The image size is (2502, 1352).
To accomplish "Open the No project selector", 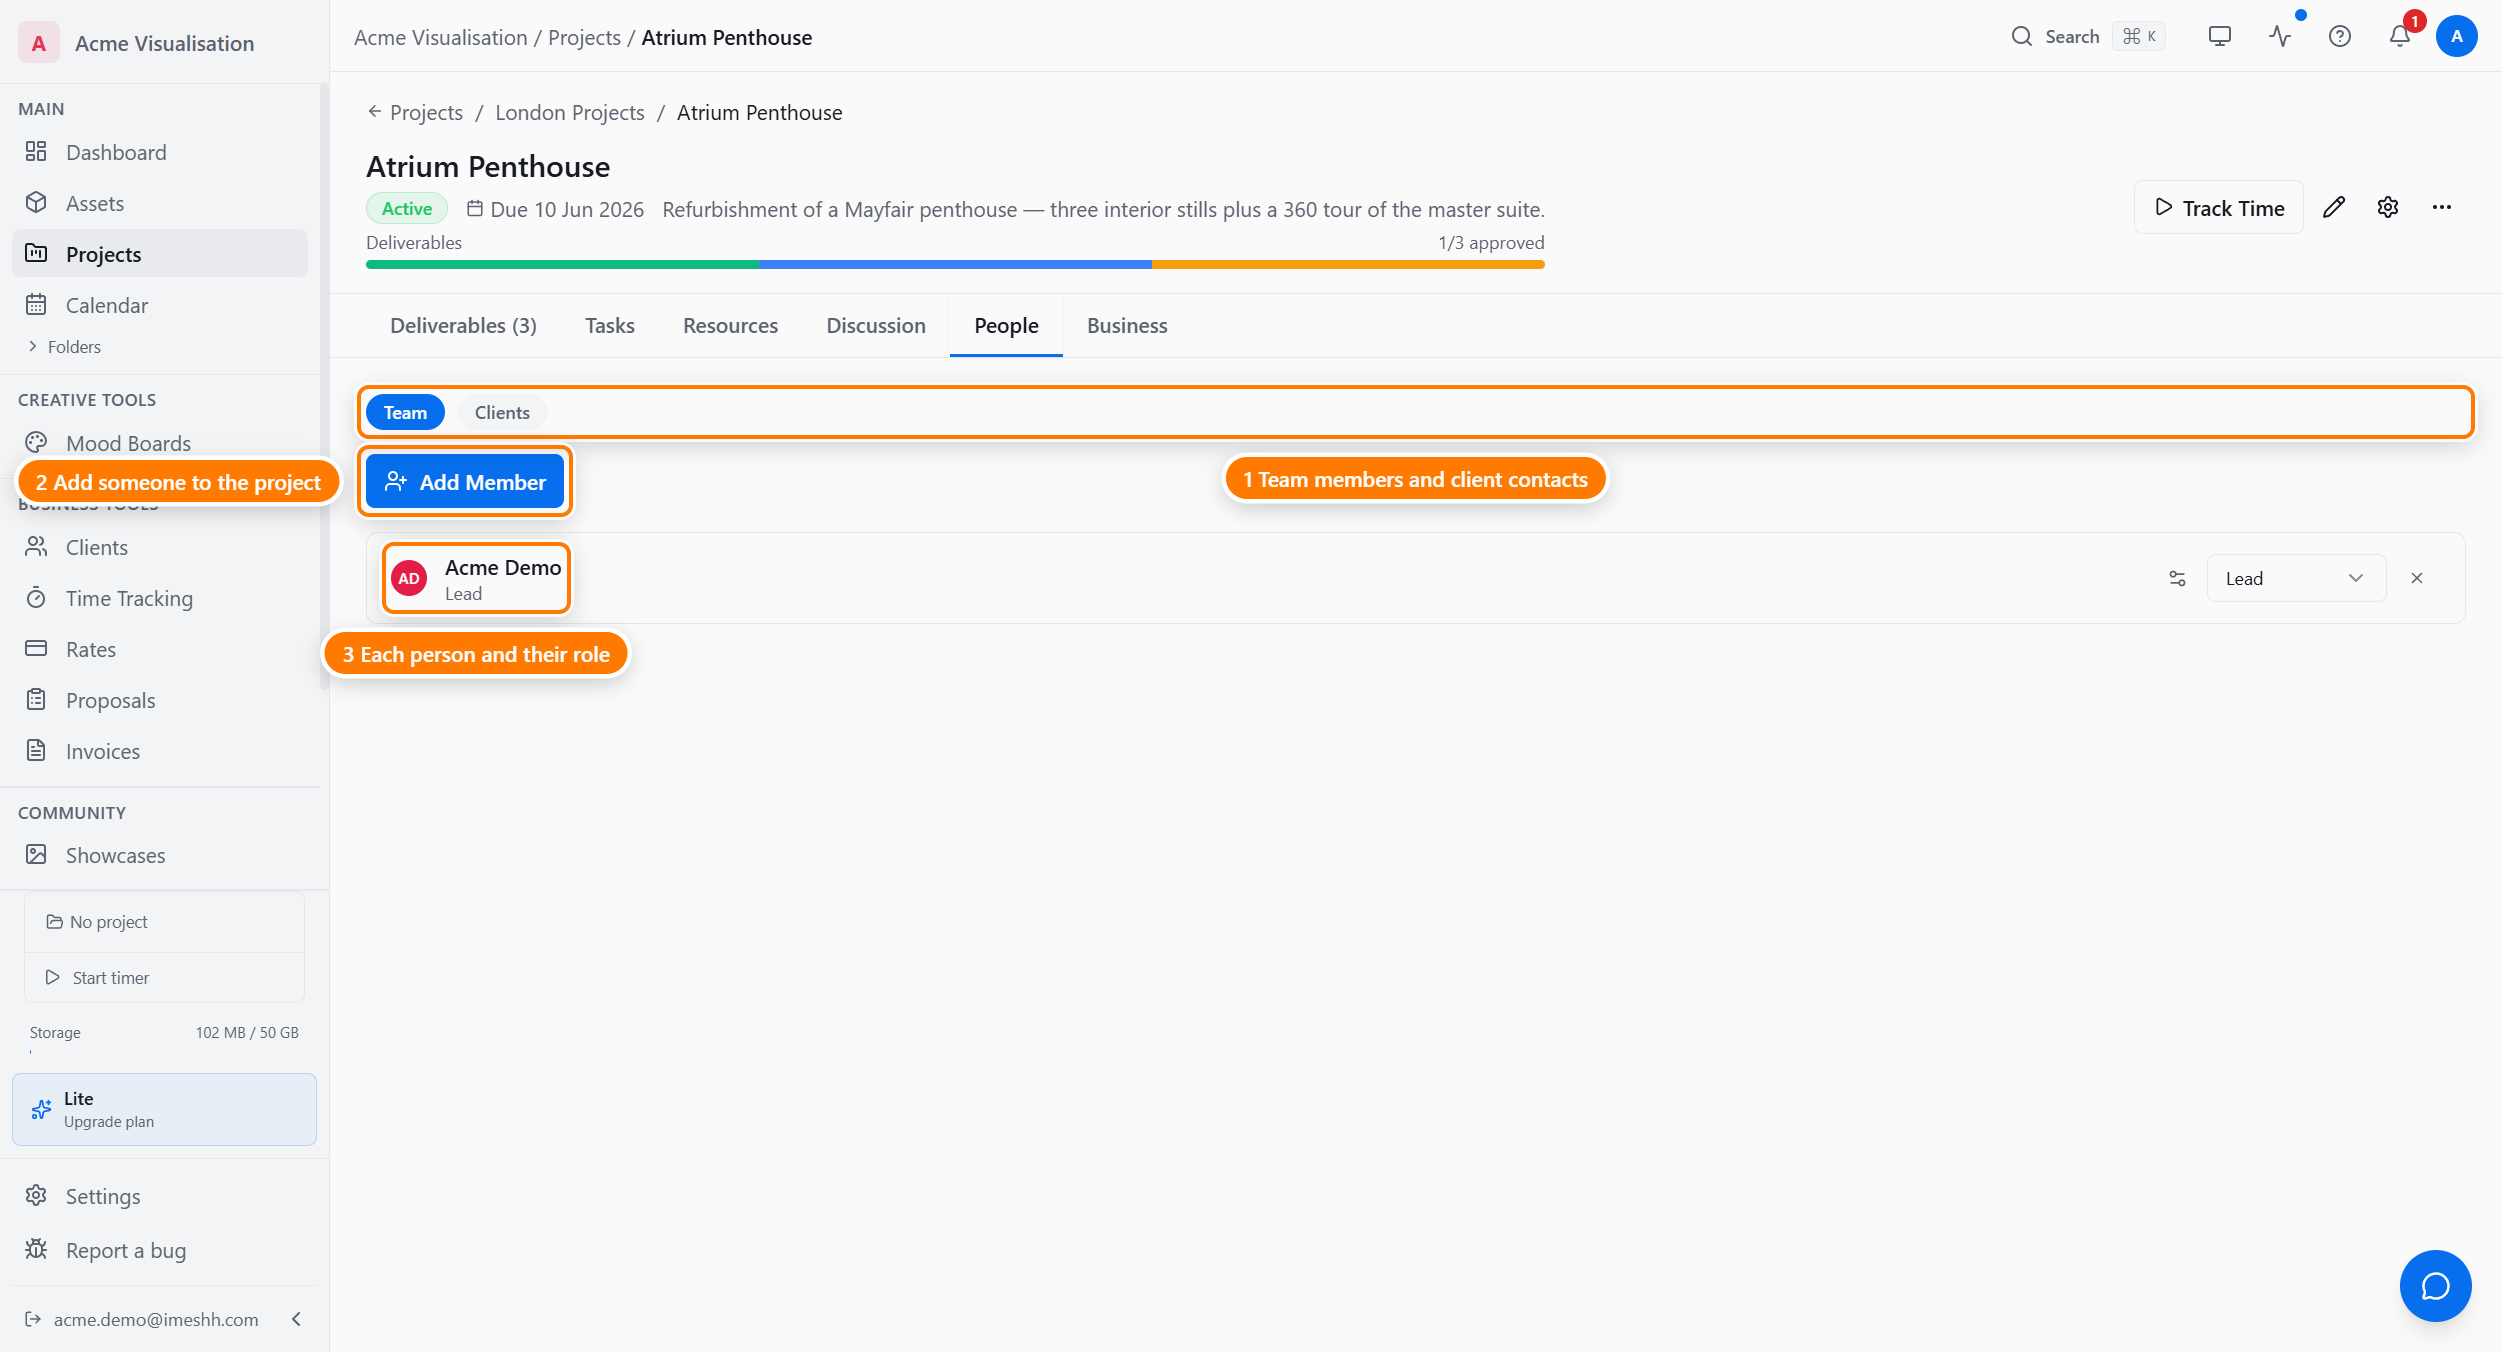I will click(x=164, y=922).
